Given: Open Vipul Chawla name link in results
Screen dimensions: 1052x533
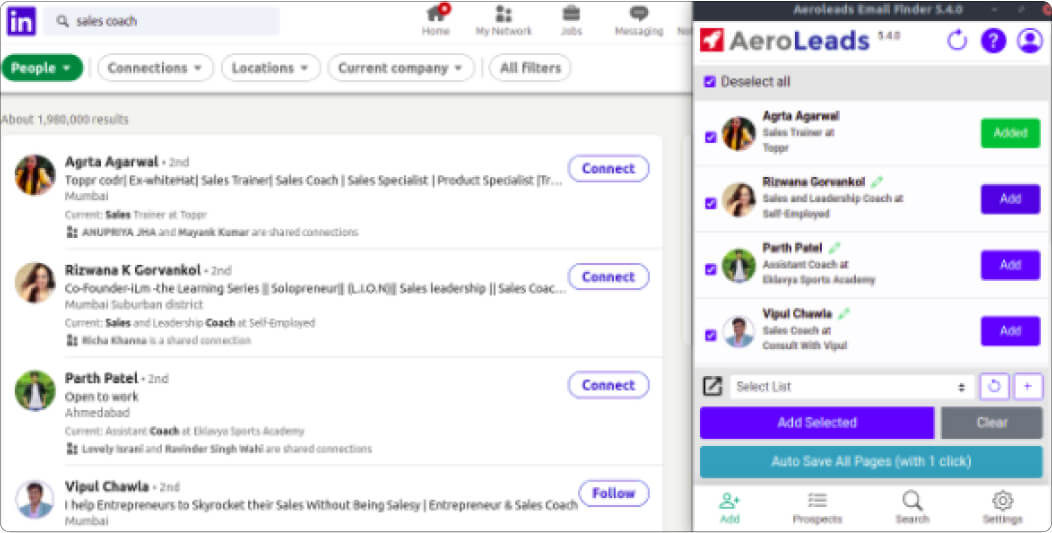Looking at the screenshot, I should coord(107,486).
